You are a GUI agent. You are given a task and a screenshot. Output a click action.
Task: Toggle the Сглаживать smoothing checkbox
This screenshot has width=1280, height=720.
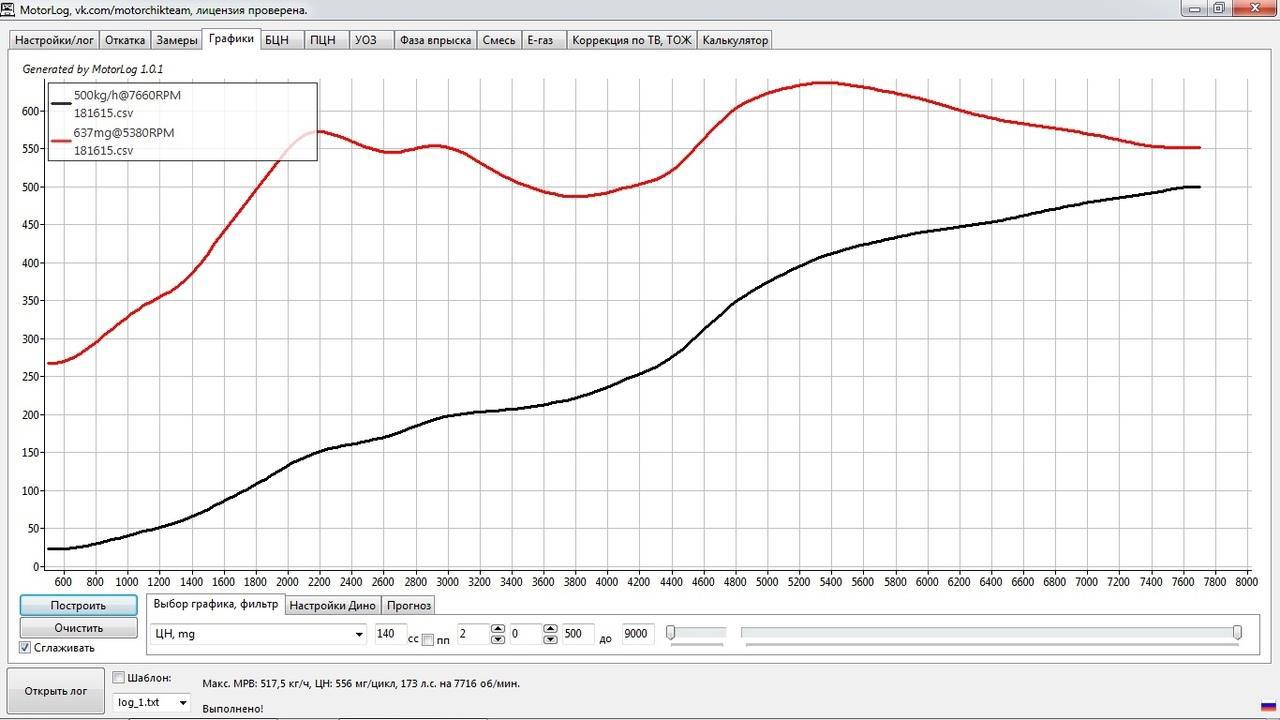pyautogui.click(x=25, y=648)
